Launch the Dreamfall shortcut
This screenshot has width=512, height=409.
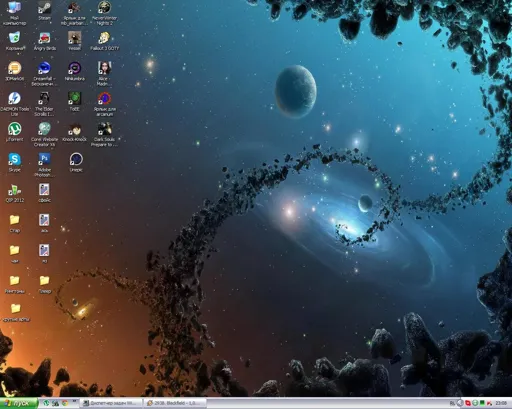coord(44,74)
